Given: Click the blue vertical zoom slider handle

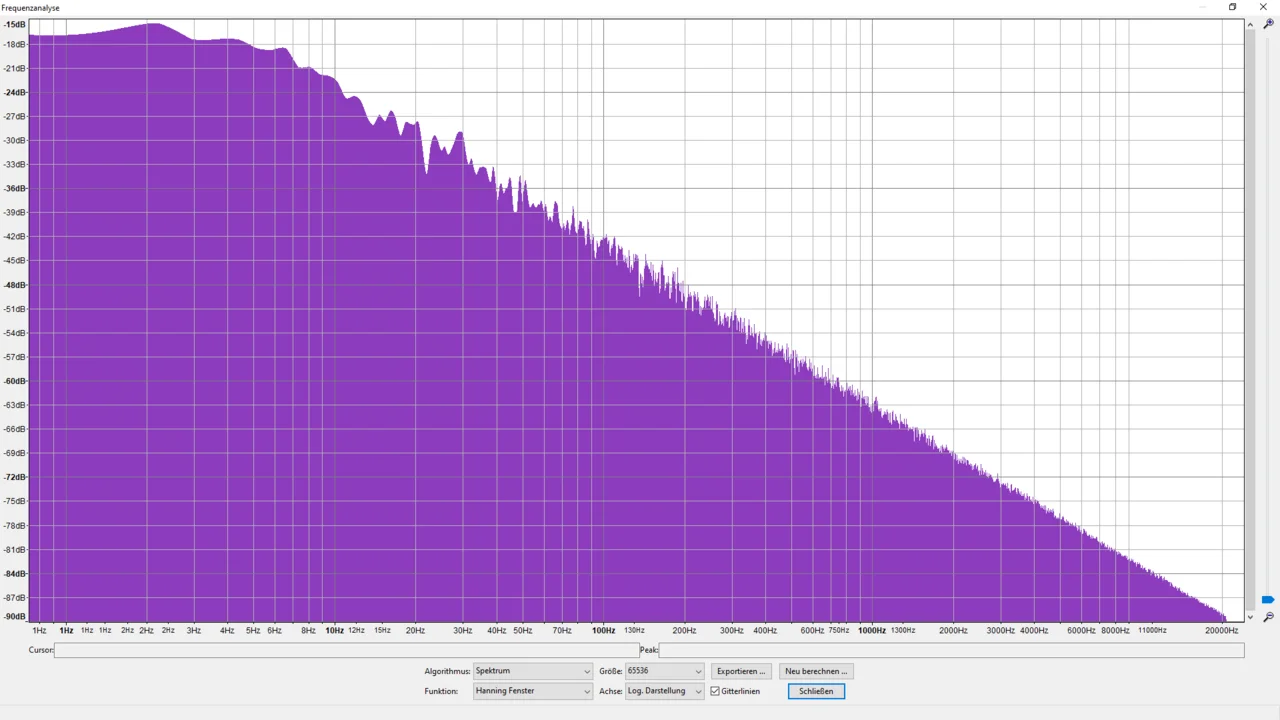Looking at the screenshot, I should (x=1268, y=600).
